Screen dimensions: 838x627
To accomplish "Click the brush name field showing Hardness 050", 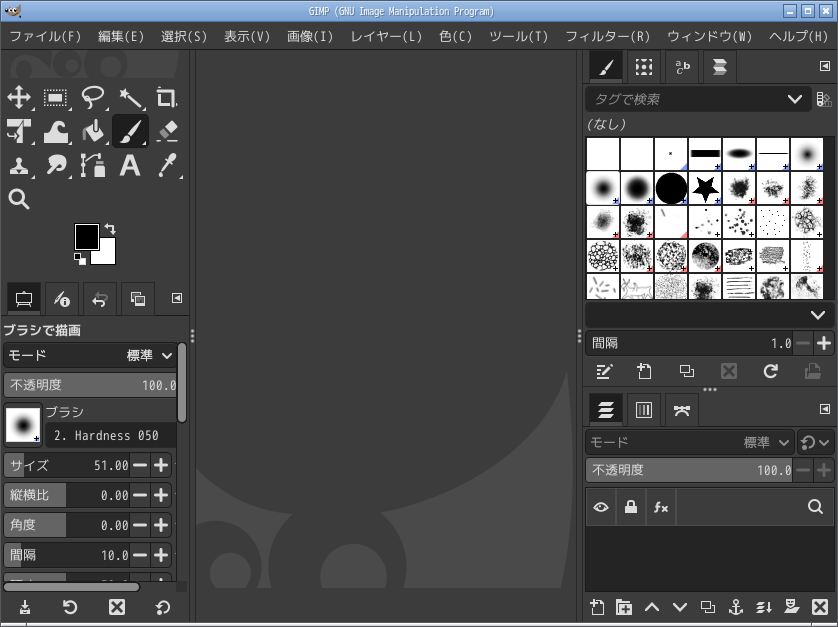I will point(110,436).
